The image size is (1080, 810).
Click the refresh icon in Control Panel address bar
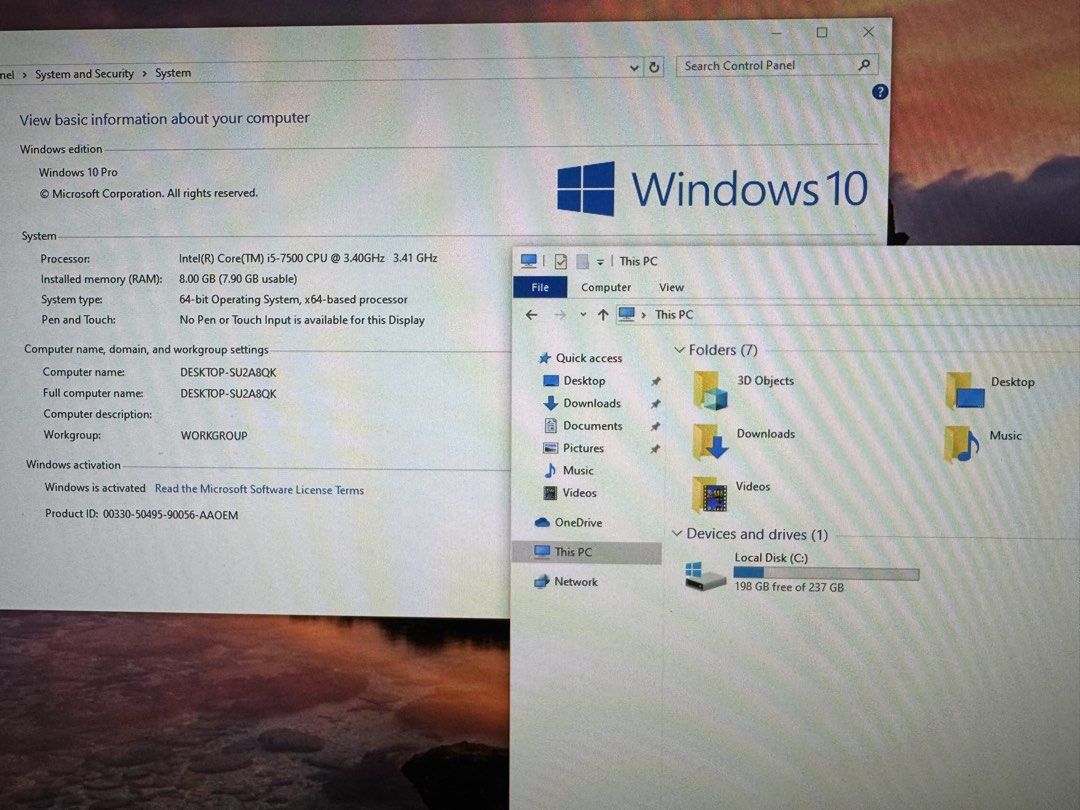654,67
